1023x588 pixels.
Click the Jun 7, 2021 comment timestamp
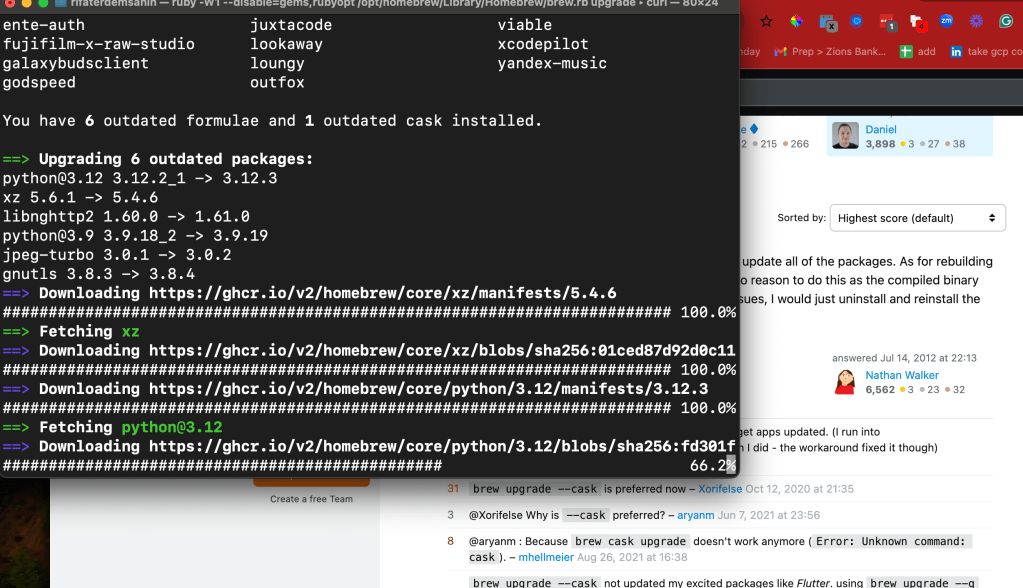click(x=769, y=515)
